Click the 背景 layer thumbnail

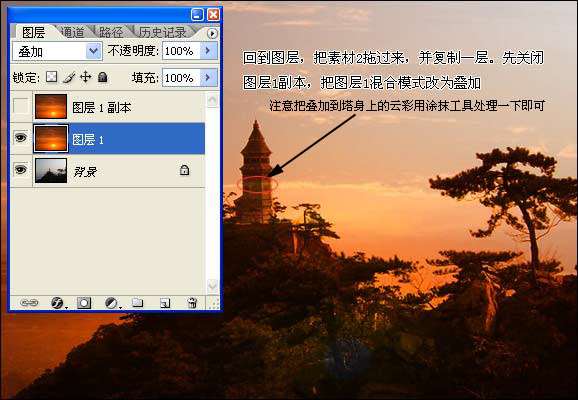click(x=51, y=170)
